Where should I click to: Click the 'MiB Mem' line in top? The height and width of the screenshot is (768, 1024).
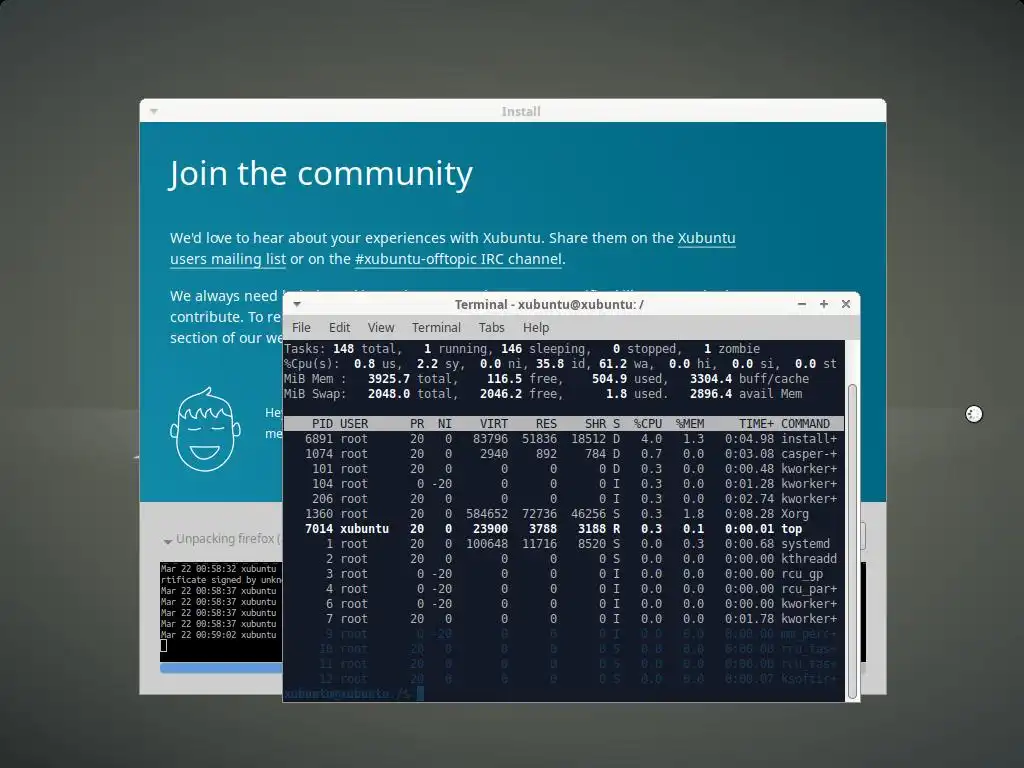click(547, 379)
